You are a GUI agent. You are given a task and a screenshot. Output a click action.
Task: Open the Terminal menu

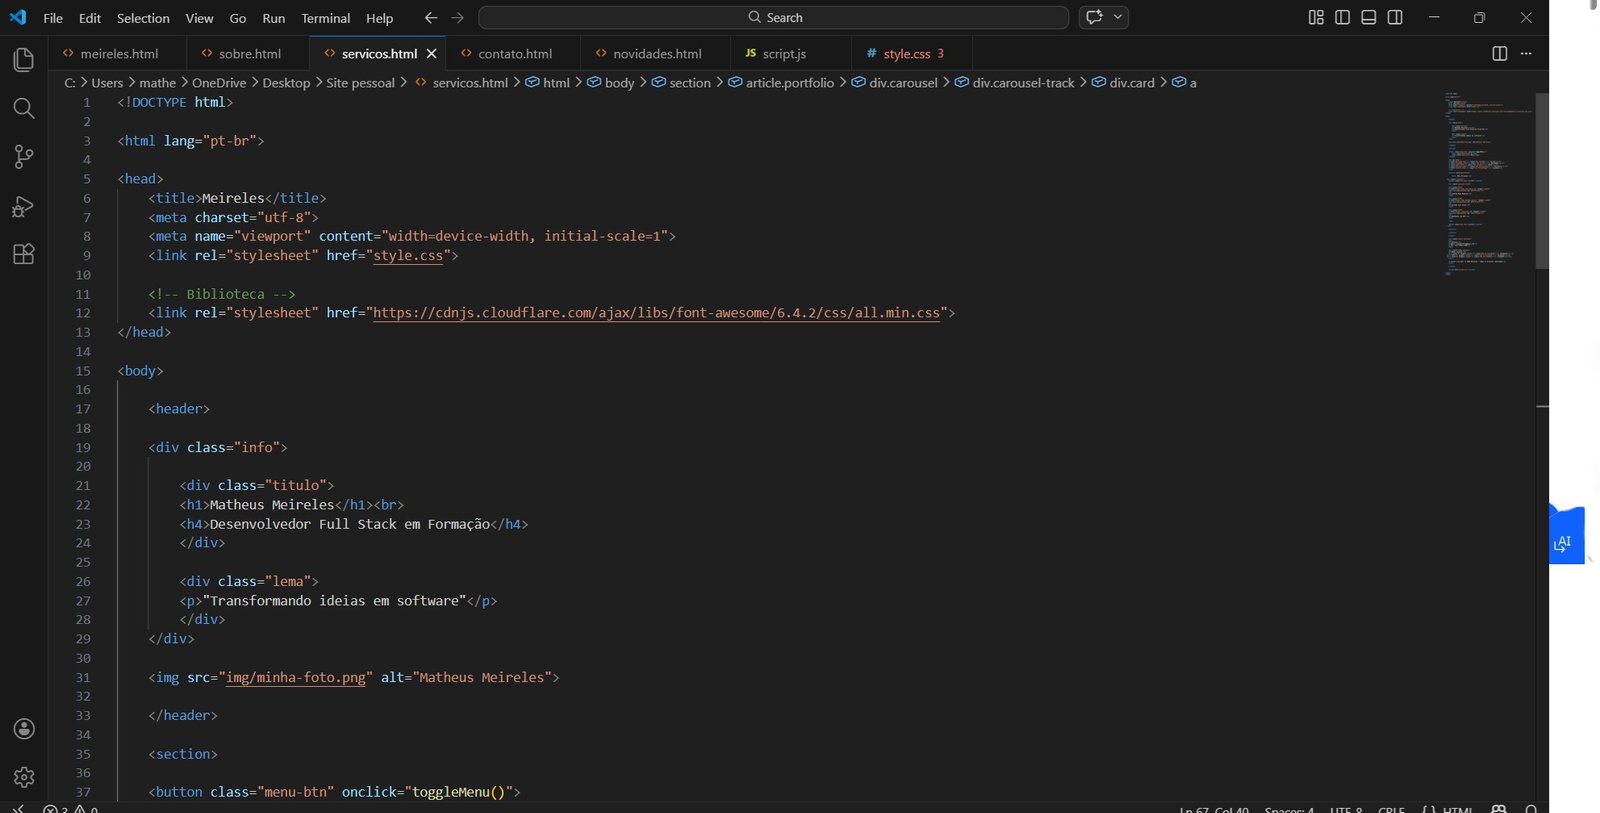[x=325, y=18]
